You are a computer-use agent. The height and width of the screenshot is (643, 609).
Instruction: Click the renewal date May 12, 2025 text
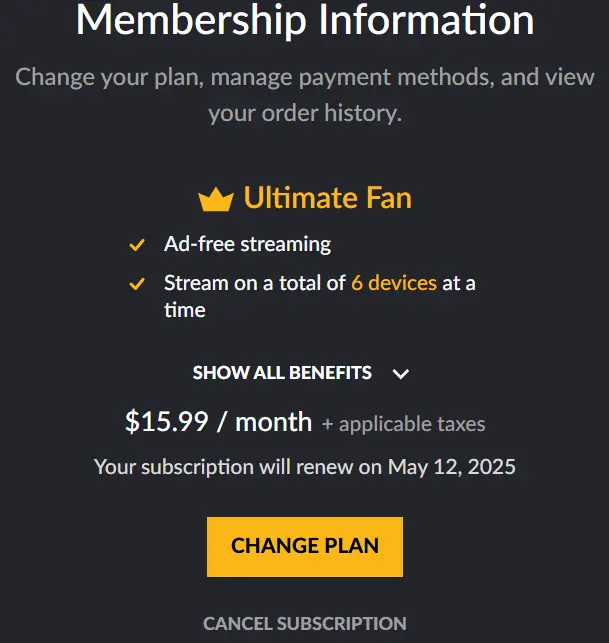click(452, 467)
